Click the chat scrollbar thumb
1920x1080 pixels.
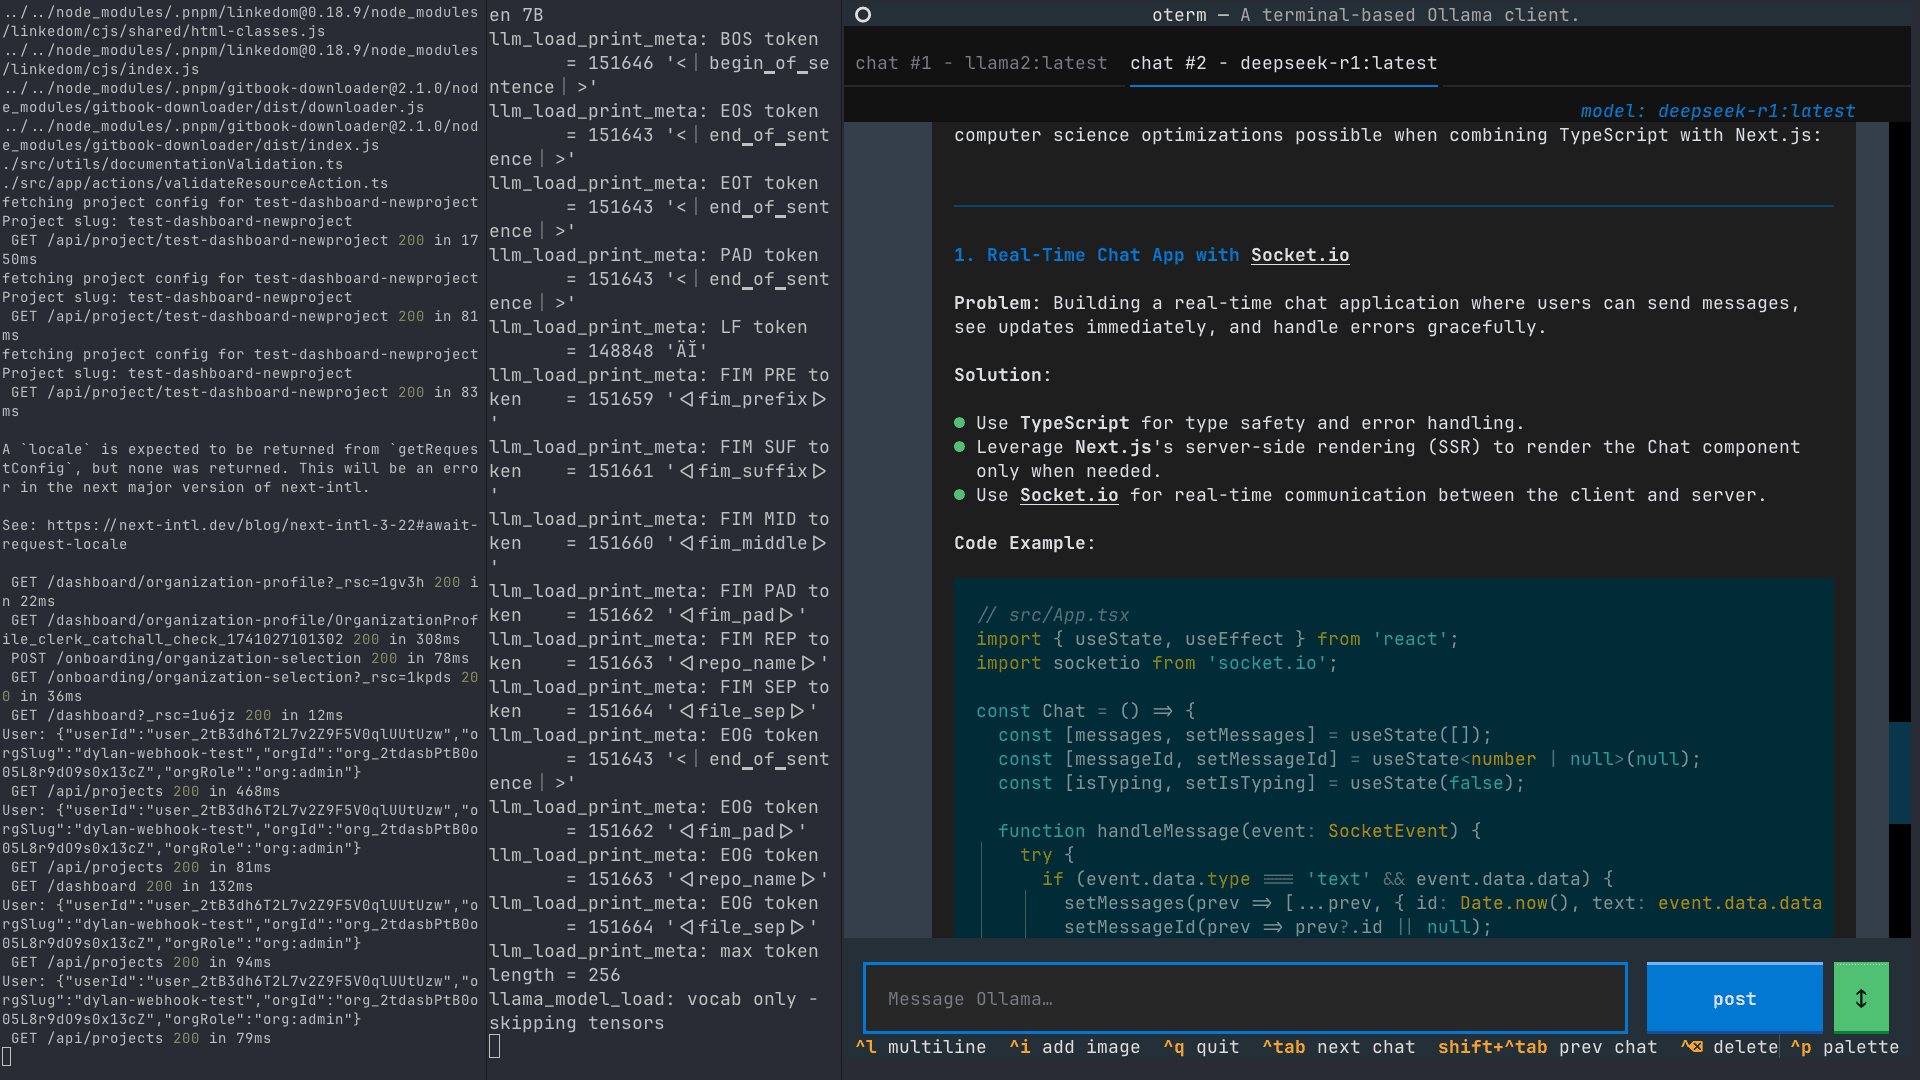(x=1899, y=772)
